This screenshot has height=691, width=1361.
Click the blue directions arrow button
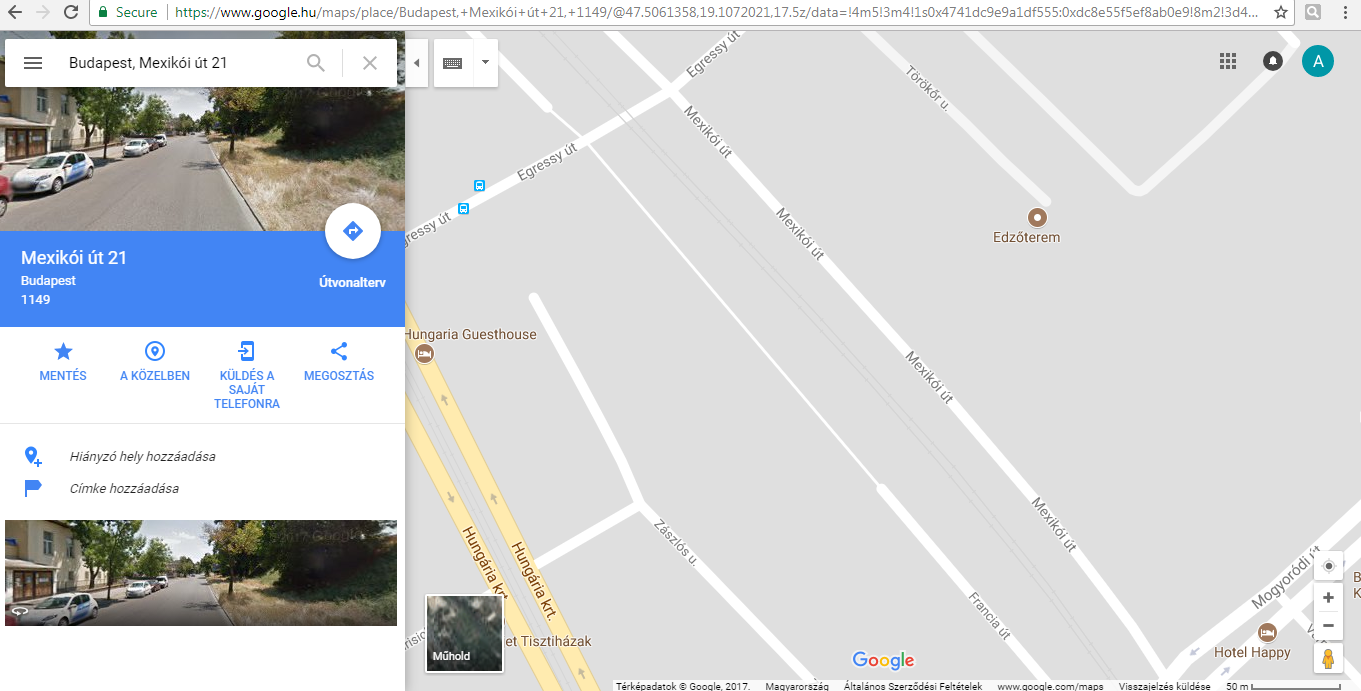pos(353,231)
